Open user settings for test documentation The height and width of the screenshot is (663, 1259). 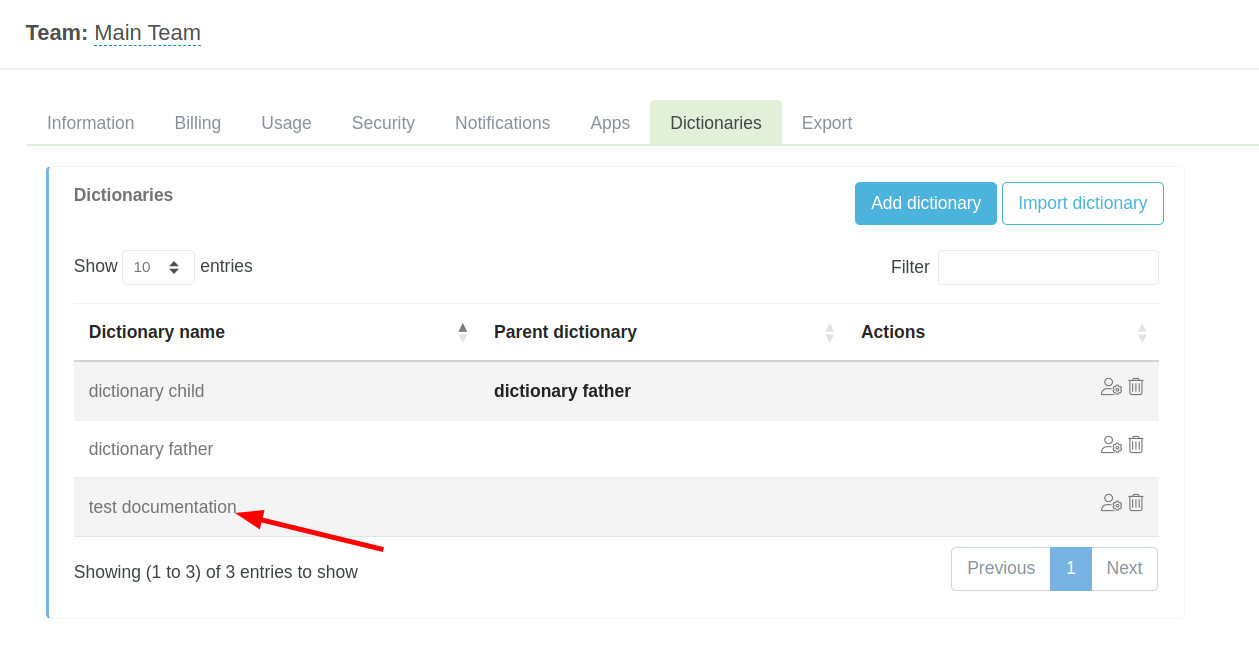tap(1110, 503)
